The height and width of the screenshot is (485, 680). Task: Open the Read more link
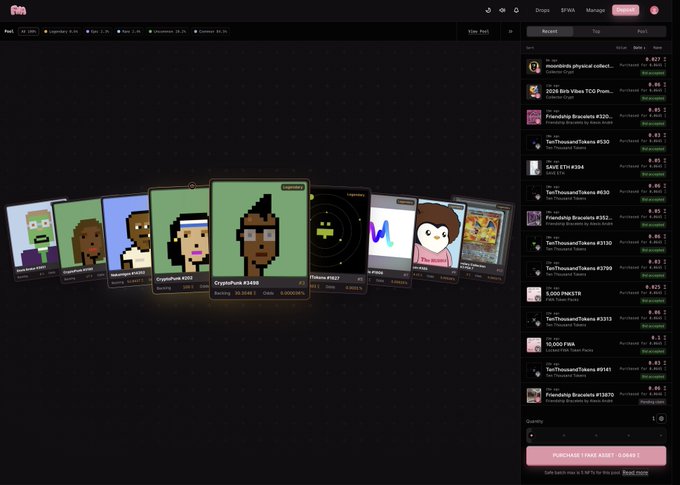pyautogui.click(x=635, y=472)
